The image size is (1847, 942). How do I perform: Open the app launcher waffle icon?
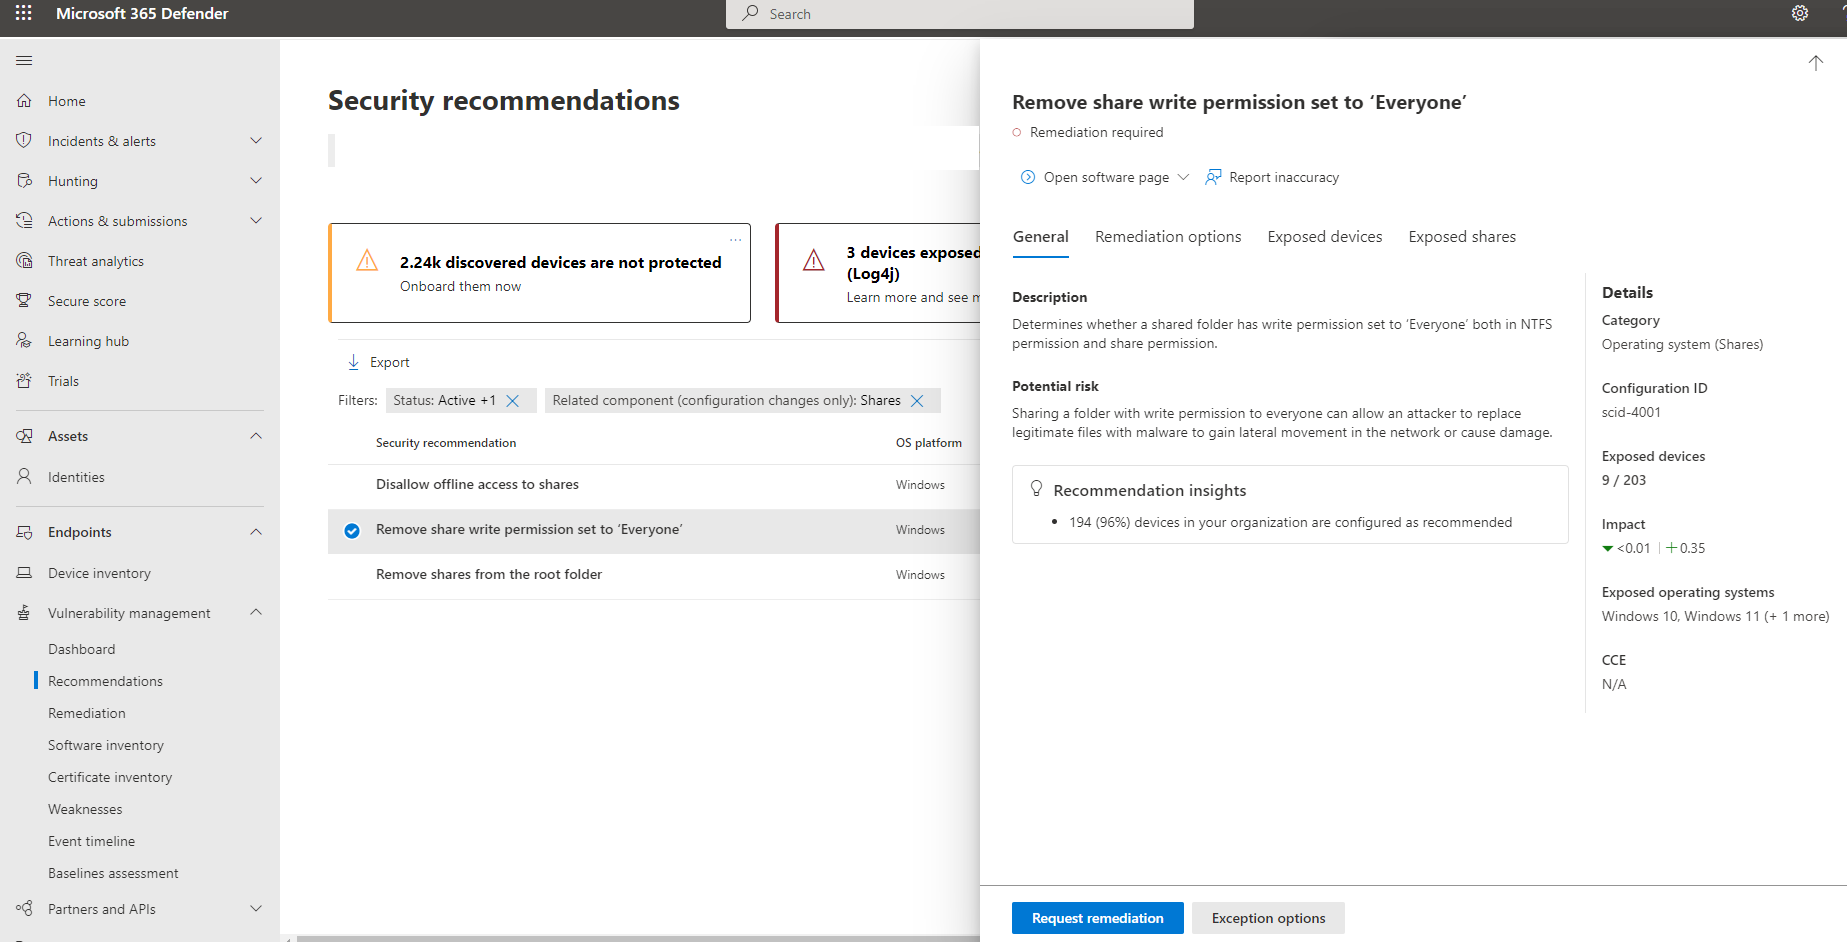coord(24,13)
